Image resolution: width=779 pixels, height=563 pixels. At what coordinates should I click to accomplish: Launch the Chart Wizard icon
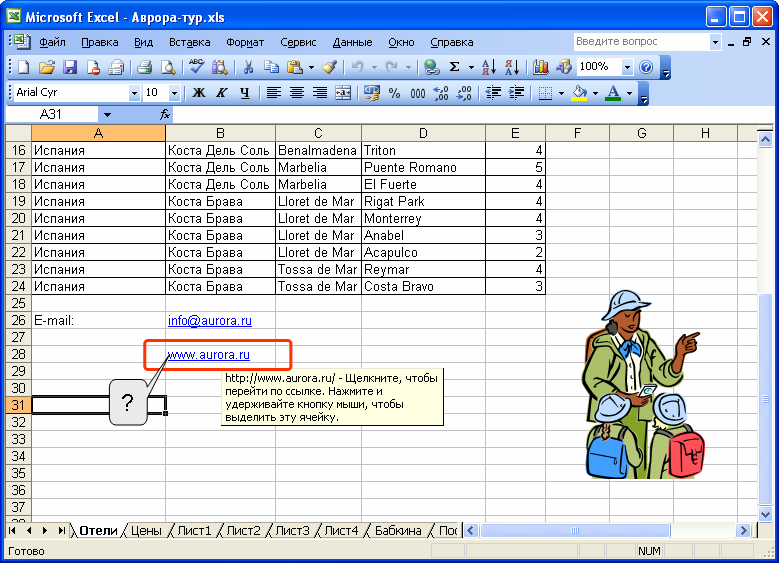[x=541, y=67]
